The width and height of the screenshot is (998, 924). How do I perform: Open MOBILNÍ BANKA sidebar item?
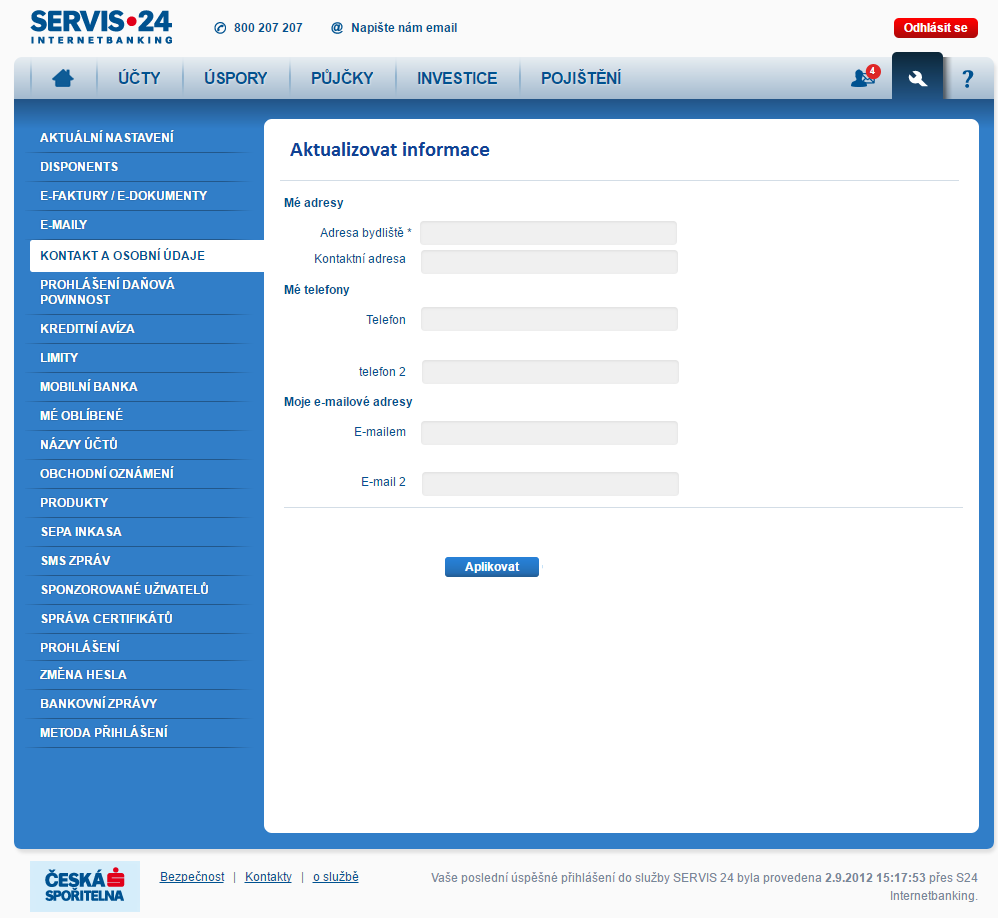pos(89,387)
